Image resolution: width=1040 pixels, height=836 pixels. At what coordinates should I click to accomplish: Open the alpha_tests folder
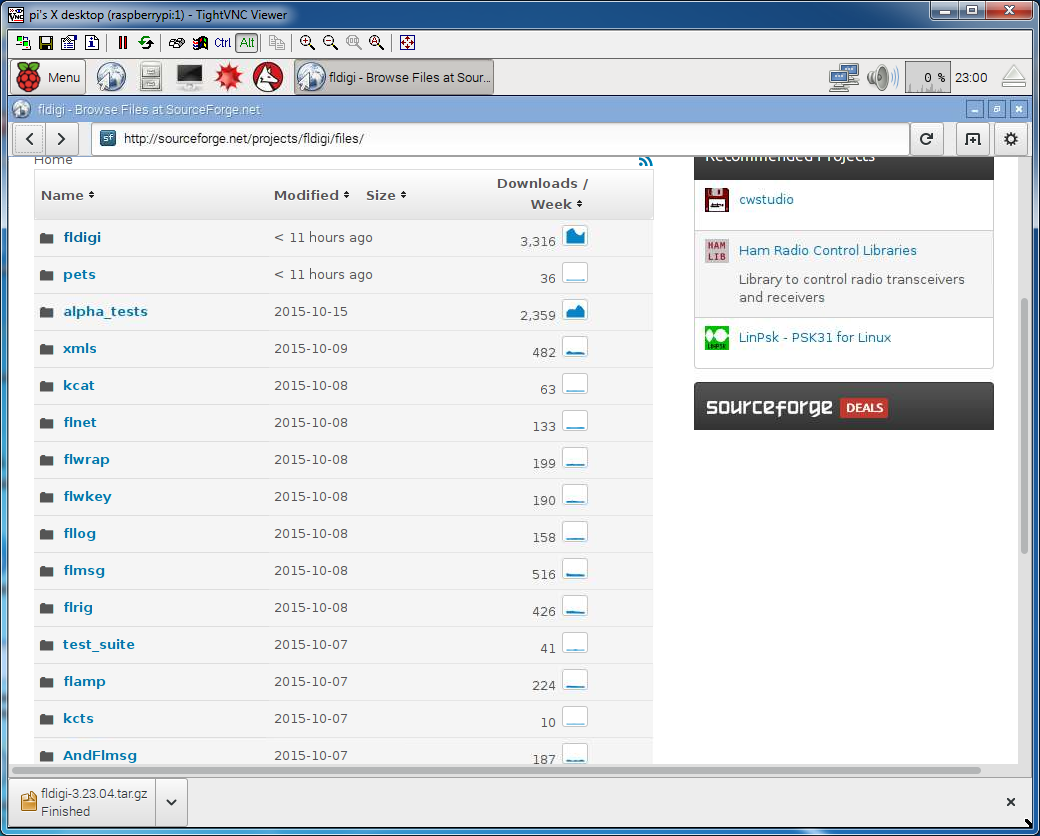click(105, 312)
